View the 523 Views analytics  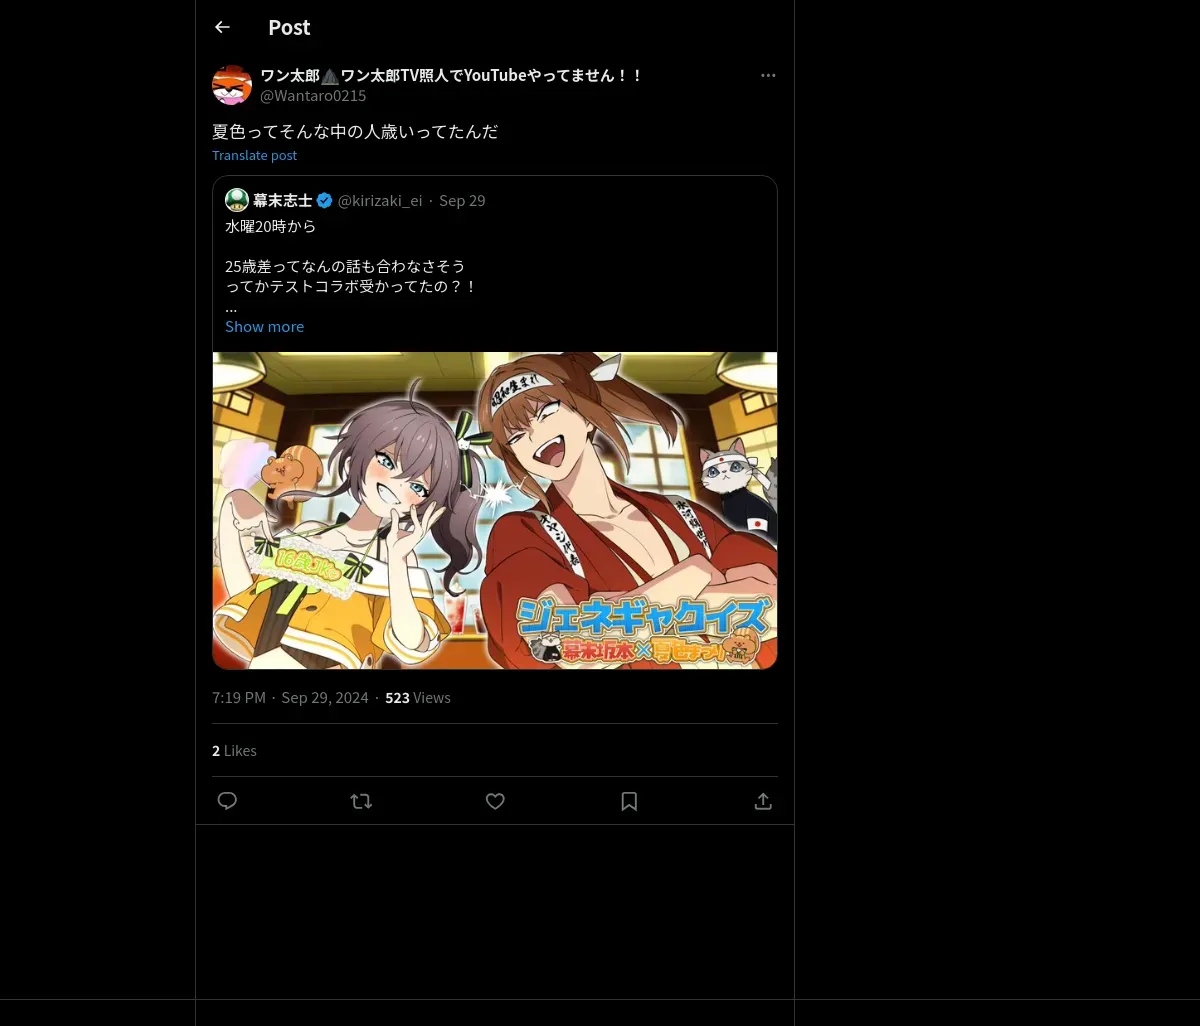(418, 697)
